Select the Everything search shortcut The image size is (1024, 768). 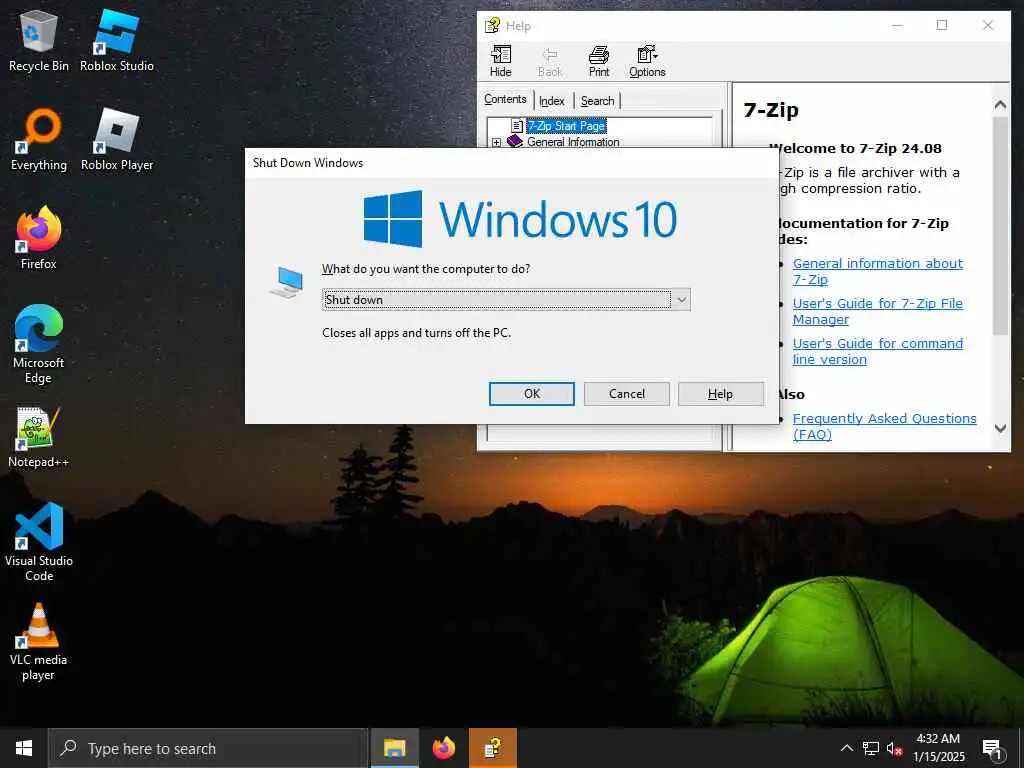(x=39, y=140)
